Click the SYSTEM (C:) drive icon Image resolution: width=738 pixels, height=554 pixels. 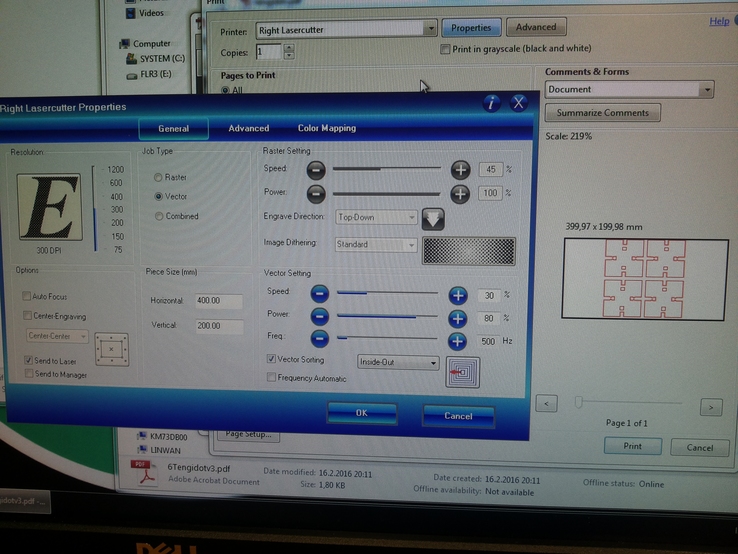[x=131, y=59]
